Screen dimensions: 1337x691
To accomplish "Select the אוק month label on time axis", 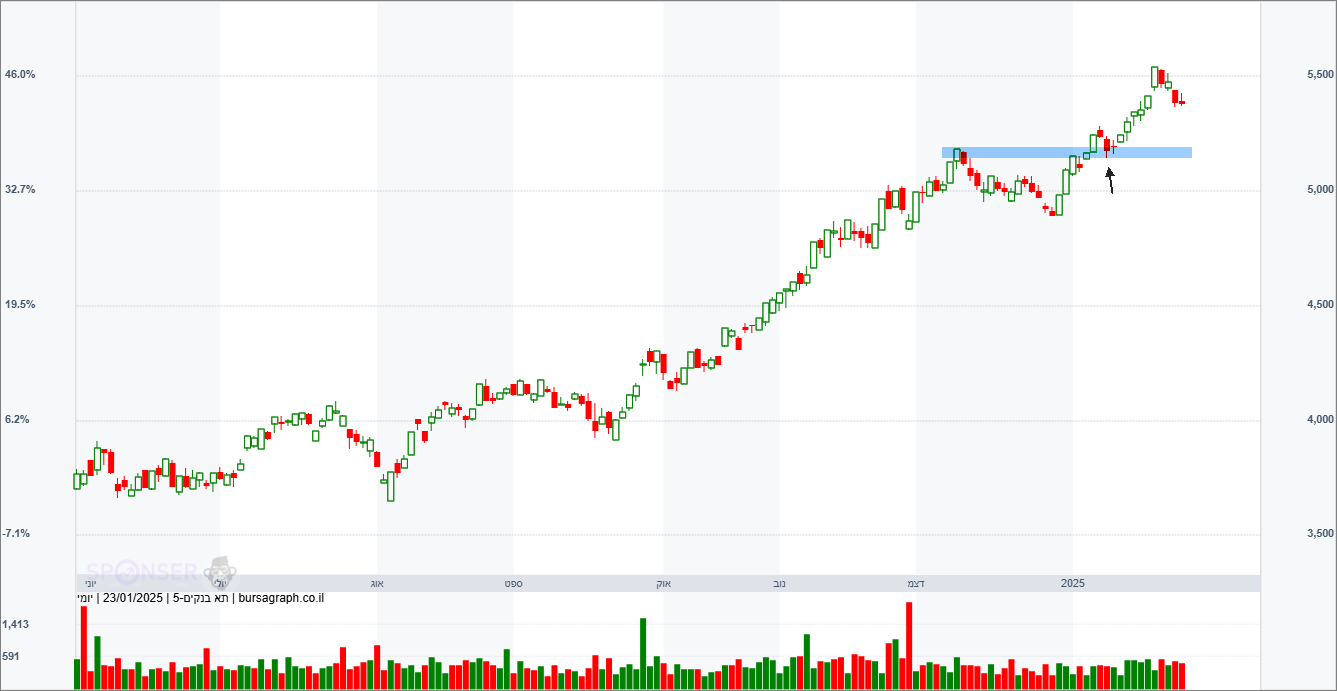I will click(x=663, y=583).
